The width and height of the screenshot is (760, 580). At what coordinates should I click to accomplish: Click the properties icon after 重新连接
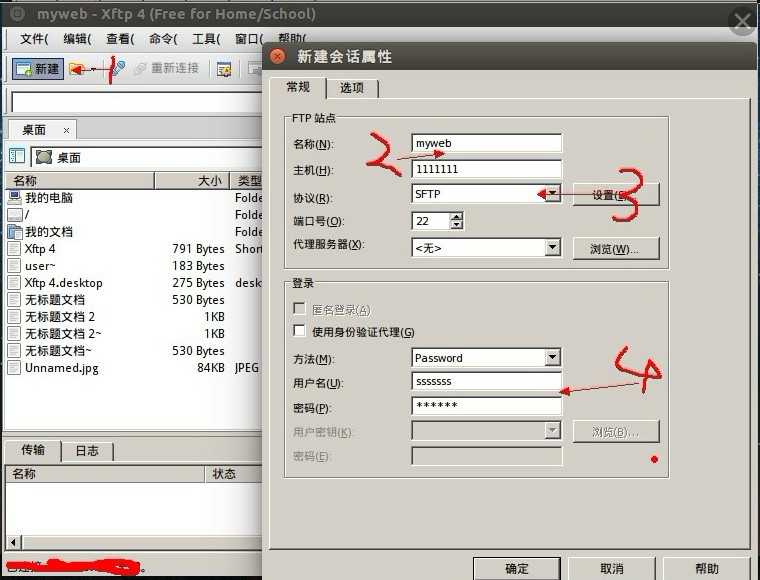pos(224,69)
